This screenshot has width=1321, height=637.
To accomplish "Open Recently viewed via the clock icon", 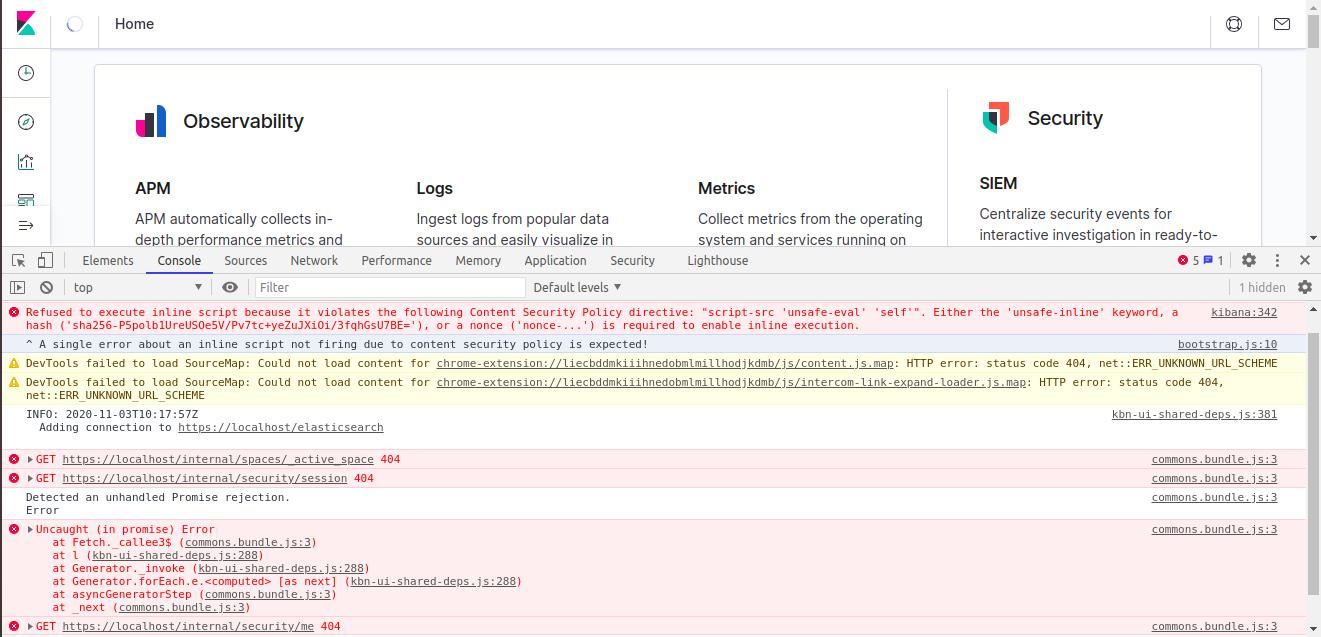I will [25, 72].
